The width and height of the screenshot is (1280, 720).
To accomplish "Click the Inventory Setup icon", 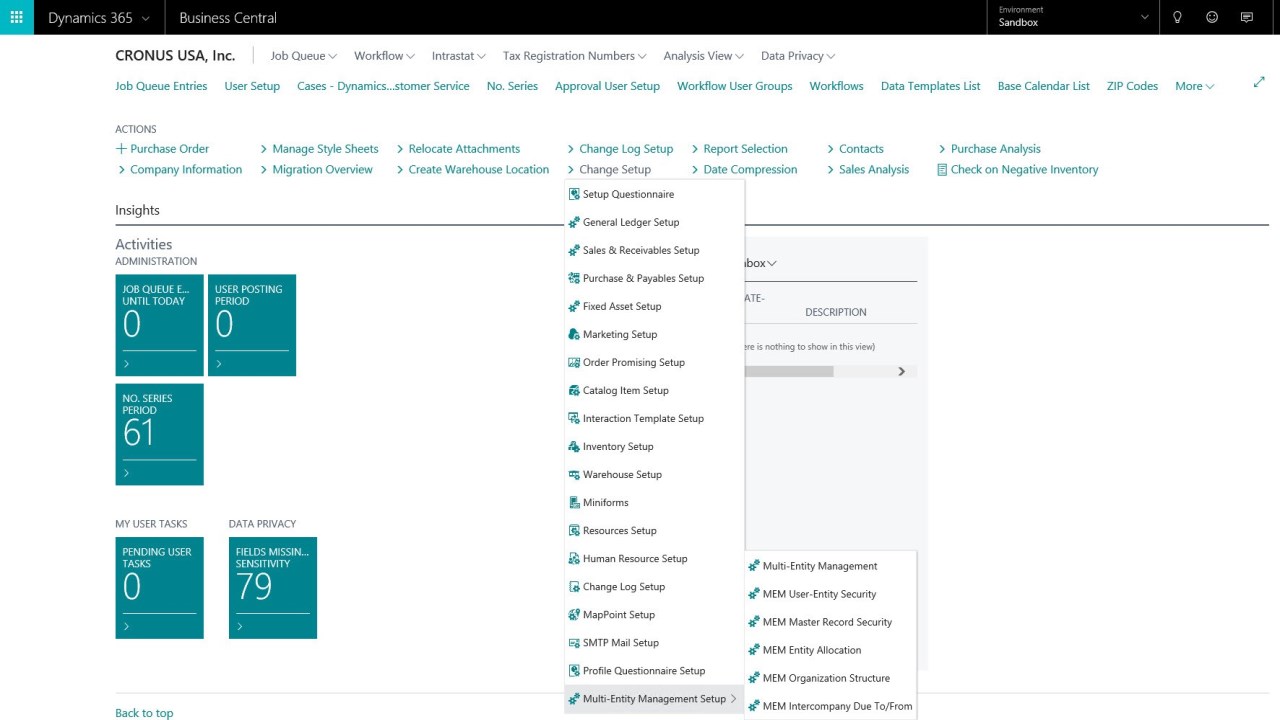I will coord(574,446).
